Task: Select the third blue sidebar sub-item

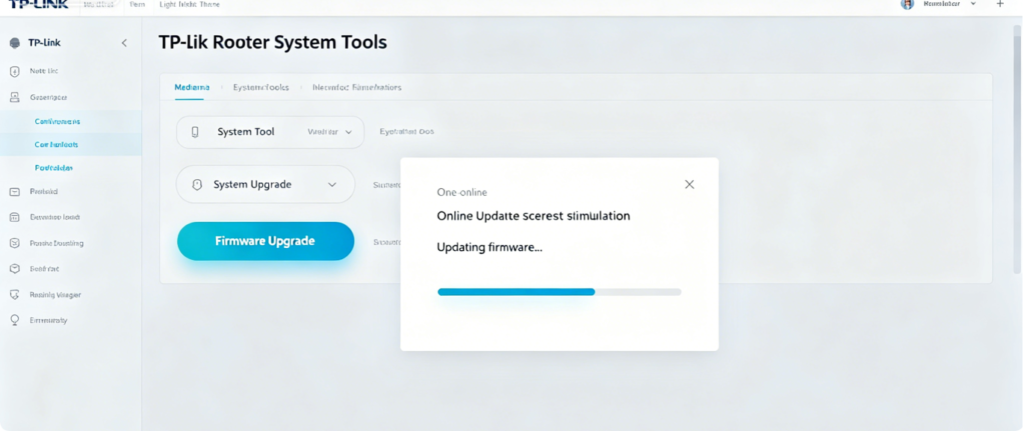Action: coord(54,168)
